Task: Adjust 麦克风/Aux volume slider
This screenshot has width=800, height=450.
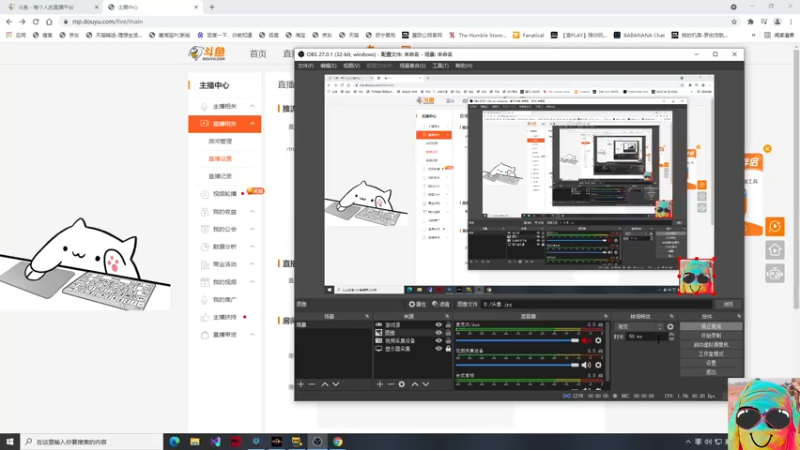Action: (x=517, y=340)
